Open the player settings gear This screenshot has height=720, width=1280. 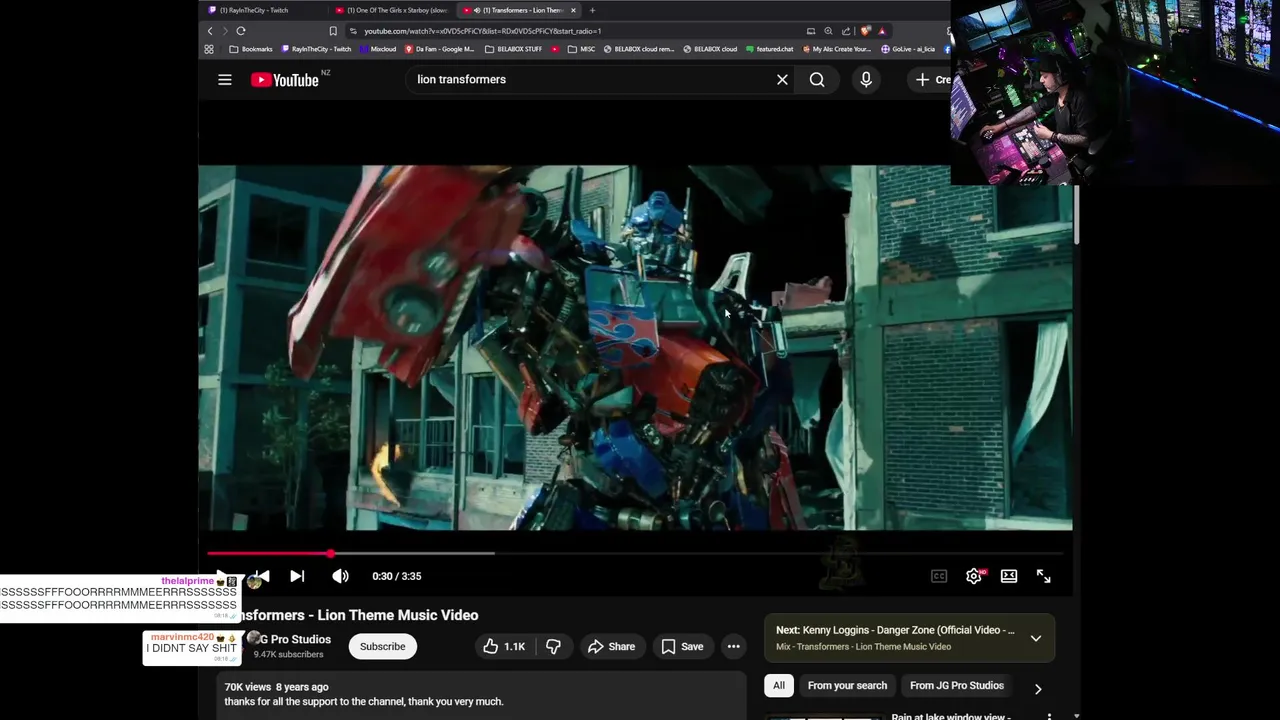[x=974, y=576]
